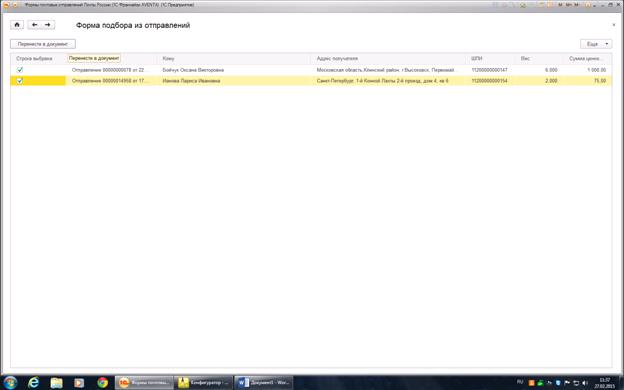Open File Explorer folder on taskbar
624x390 pixels.
pos(57,382)
